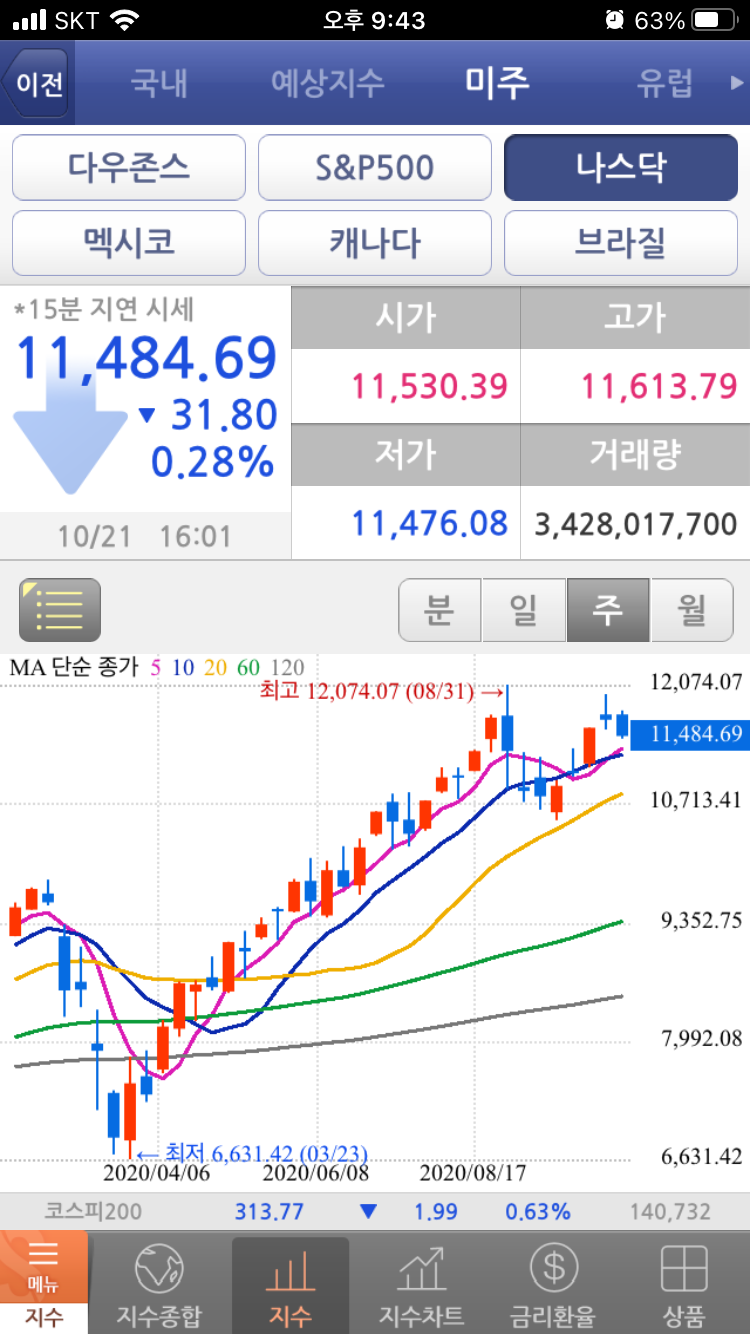This screenshot has width=750, height=1334.
Task: Tap the battery indicator icon
Action: [715, 20]
